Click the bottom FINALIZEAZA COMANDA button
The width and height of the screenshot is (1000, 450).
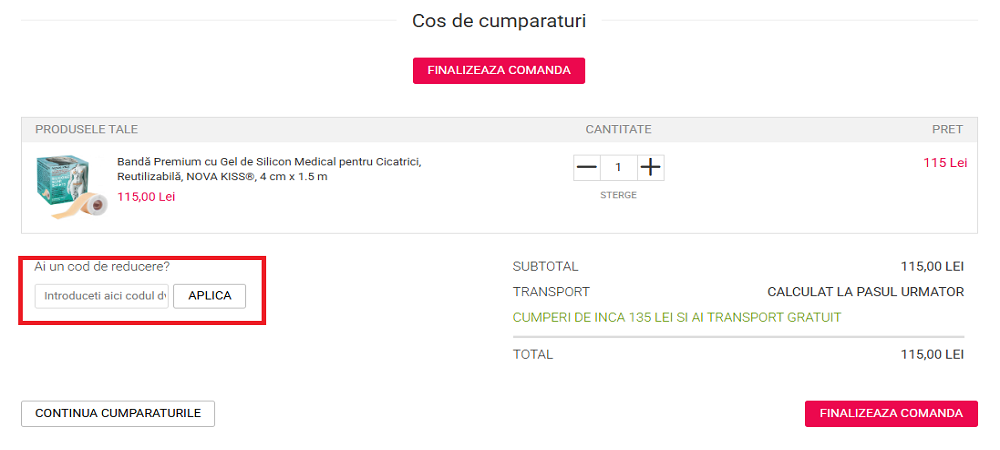[x=891, y=413]
